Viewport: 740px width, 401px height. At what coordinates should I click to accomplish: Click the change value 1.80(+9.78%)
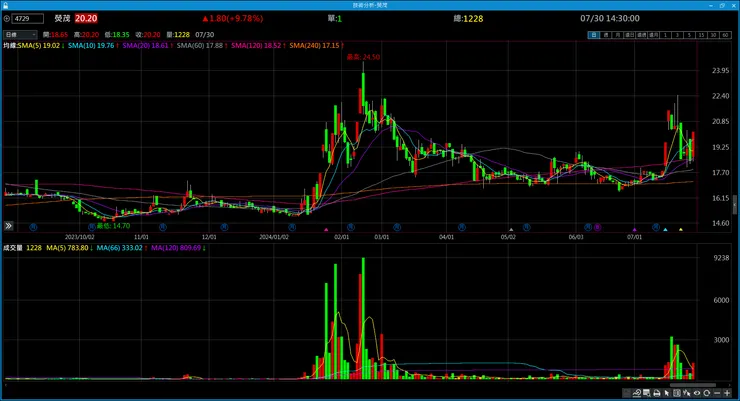pyautogui.click(x=233, y=18)
